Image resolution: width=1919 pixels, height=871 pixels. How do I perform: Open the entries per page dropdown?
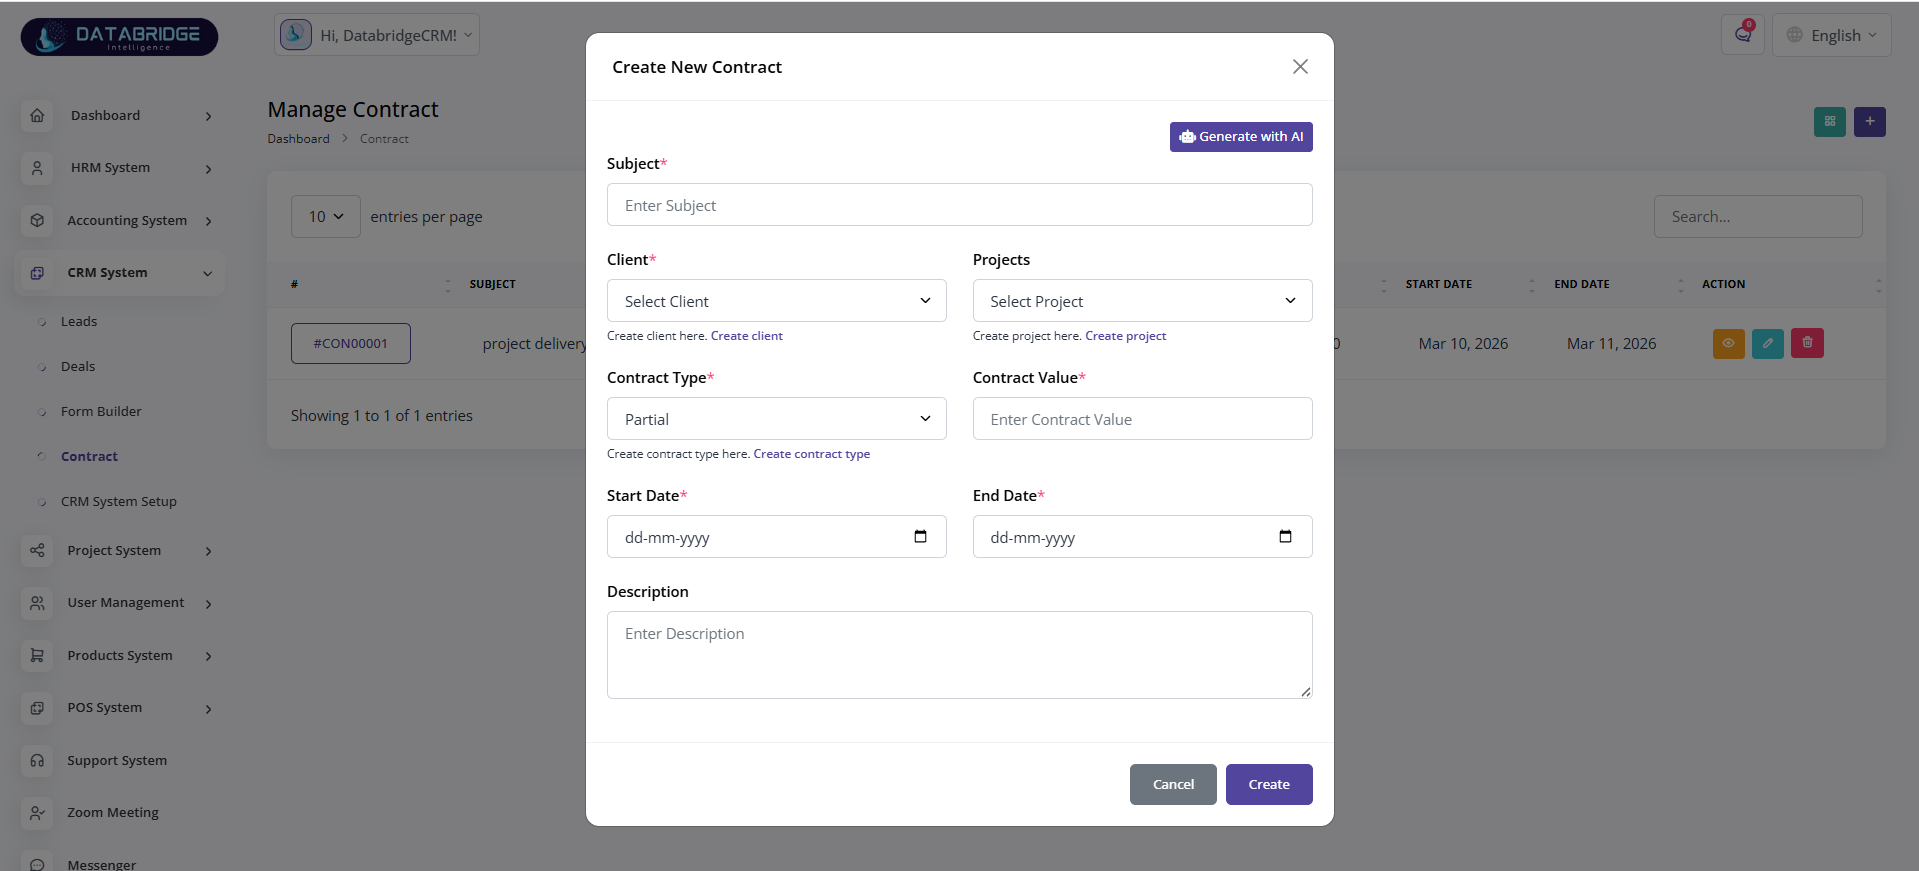point(326,217)
